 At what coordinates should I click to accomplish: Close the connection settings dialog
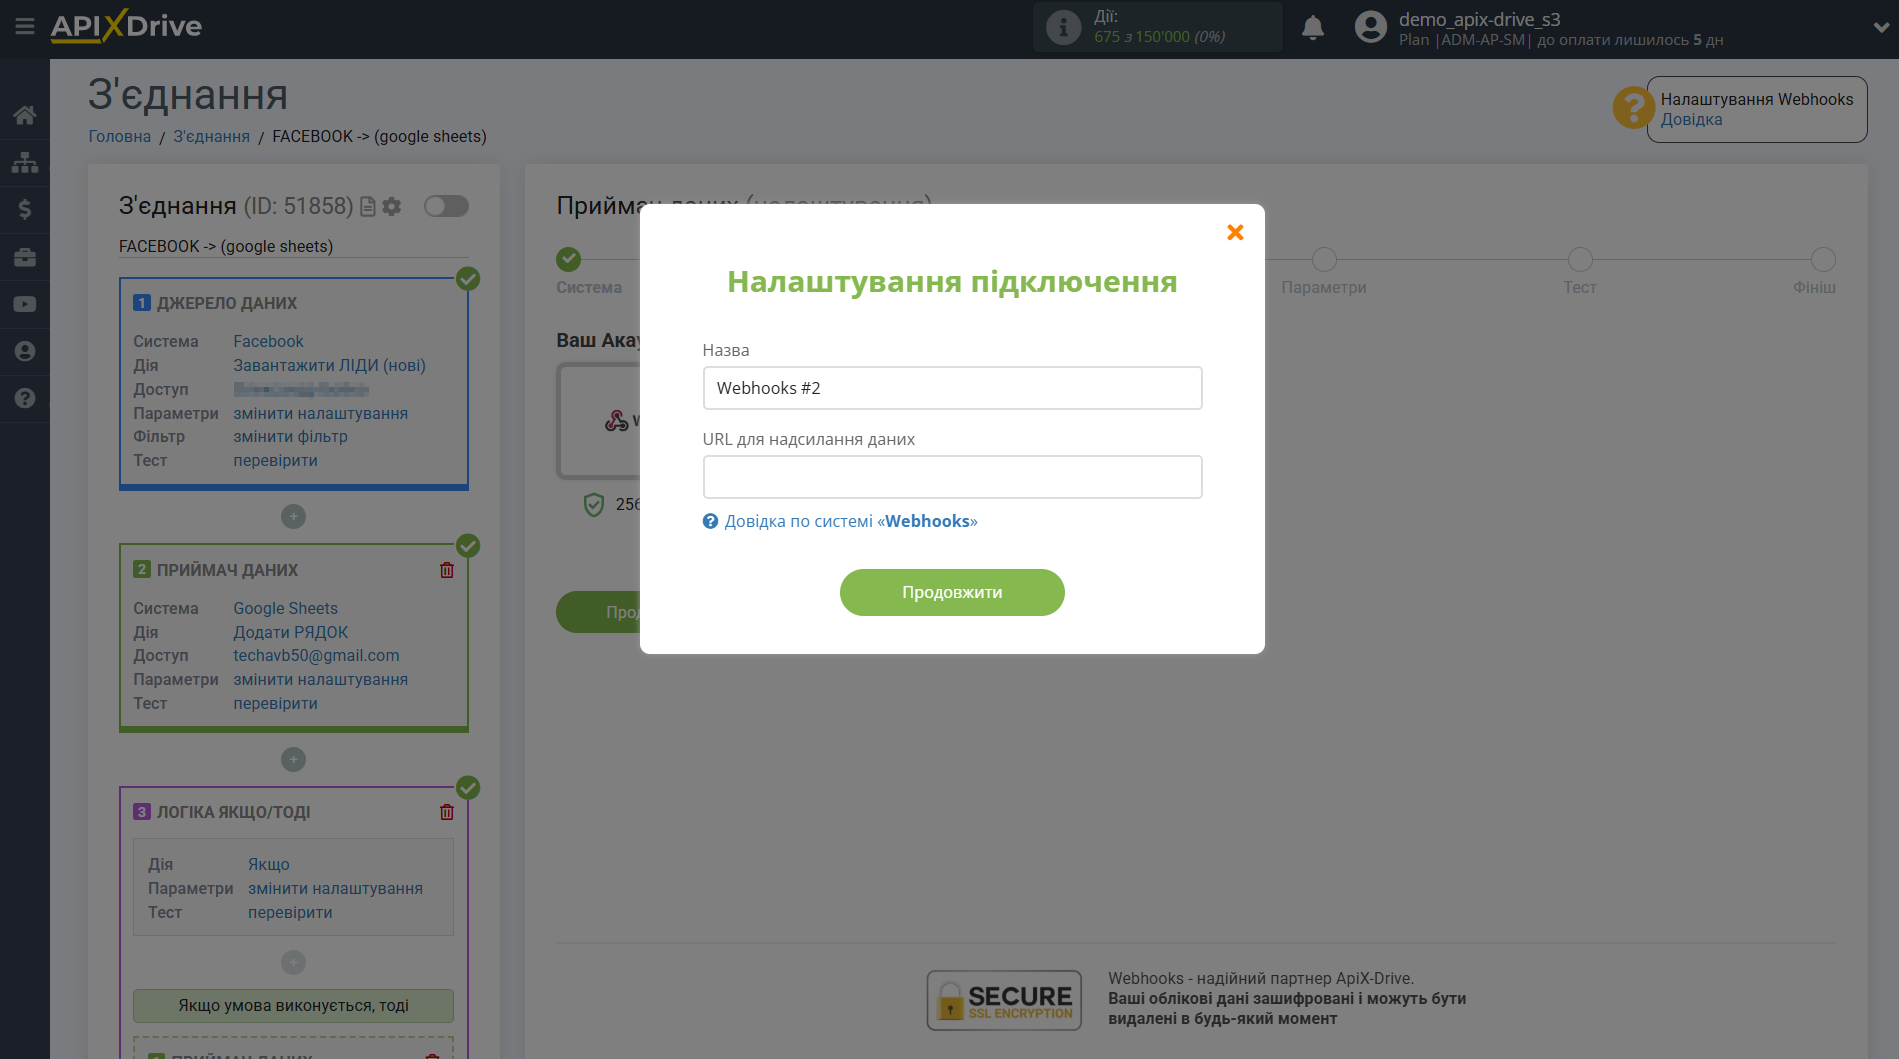[1235, 232]
